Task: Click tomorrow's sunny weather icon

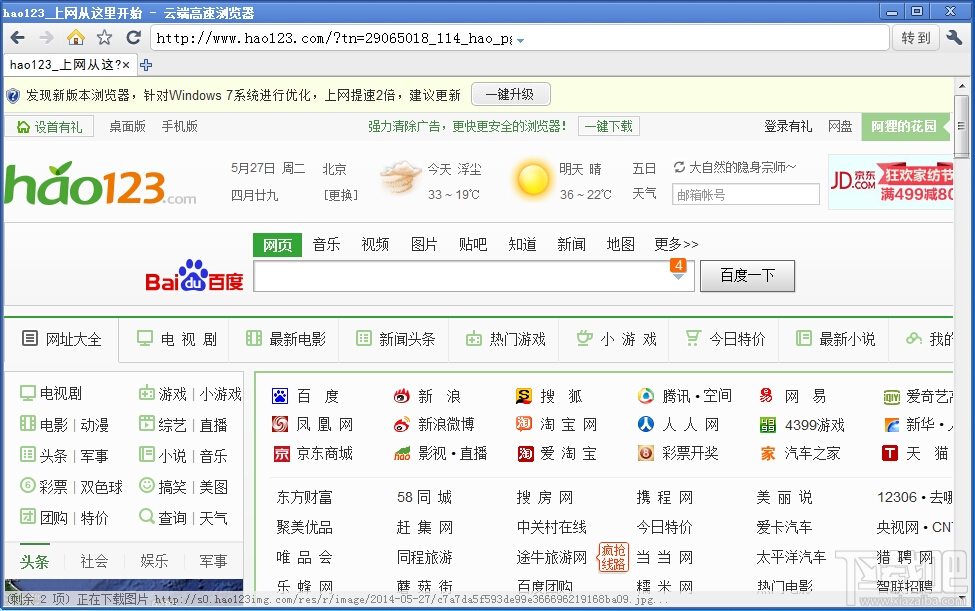Action: (x=533, y=179)
